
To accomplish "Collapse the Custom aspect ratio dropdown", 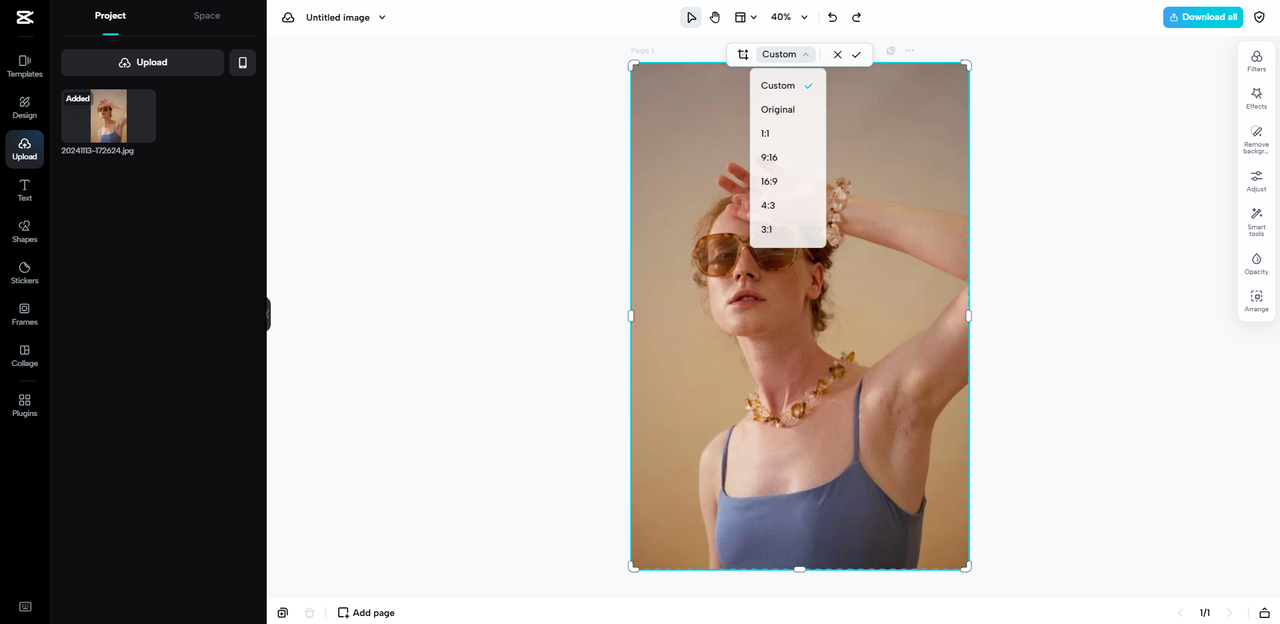I will coord(783,54).
